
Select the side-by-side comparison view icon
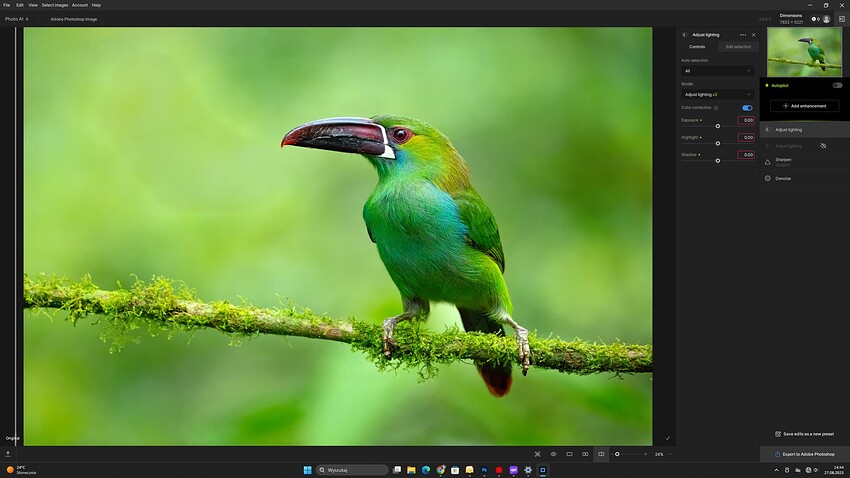pyautogui.click(x=585, y=454)
